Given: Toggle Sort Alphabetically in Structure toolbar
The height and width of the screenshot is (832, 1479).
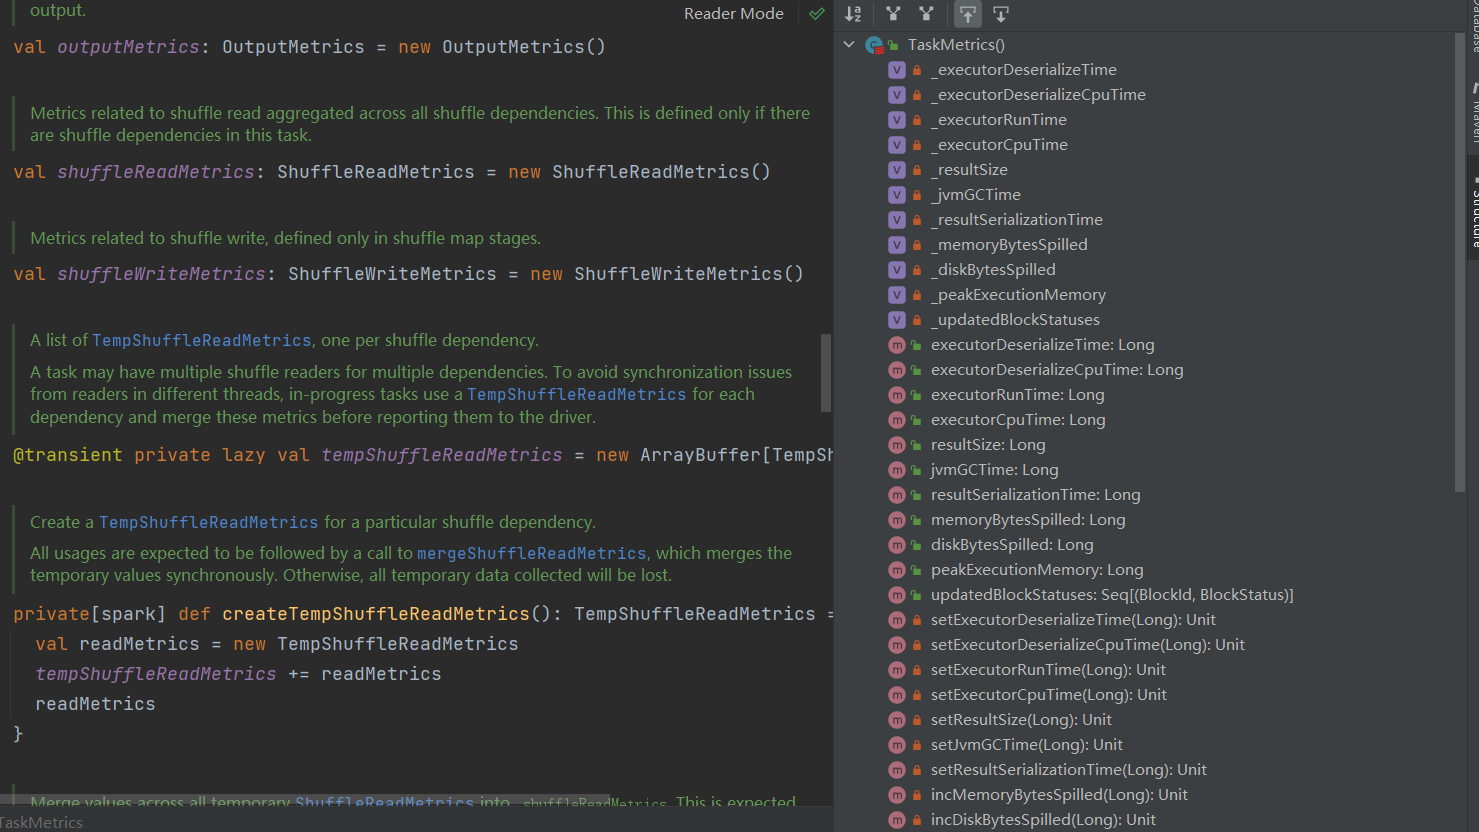Looking at the screenshot, I should click(853, 14).
